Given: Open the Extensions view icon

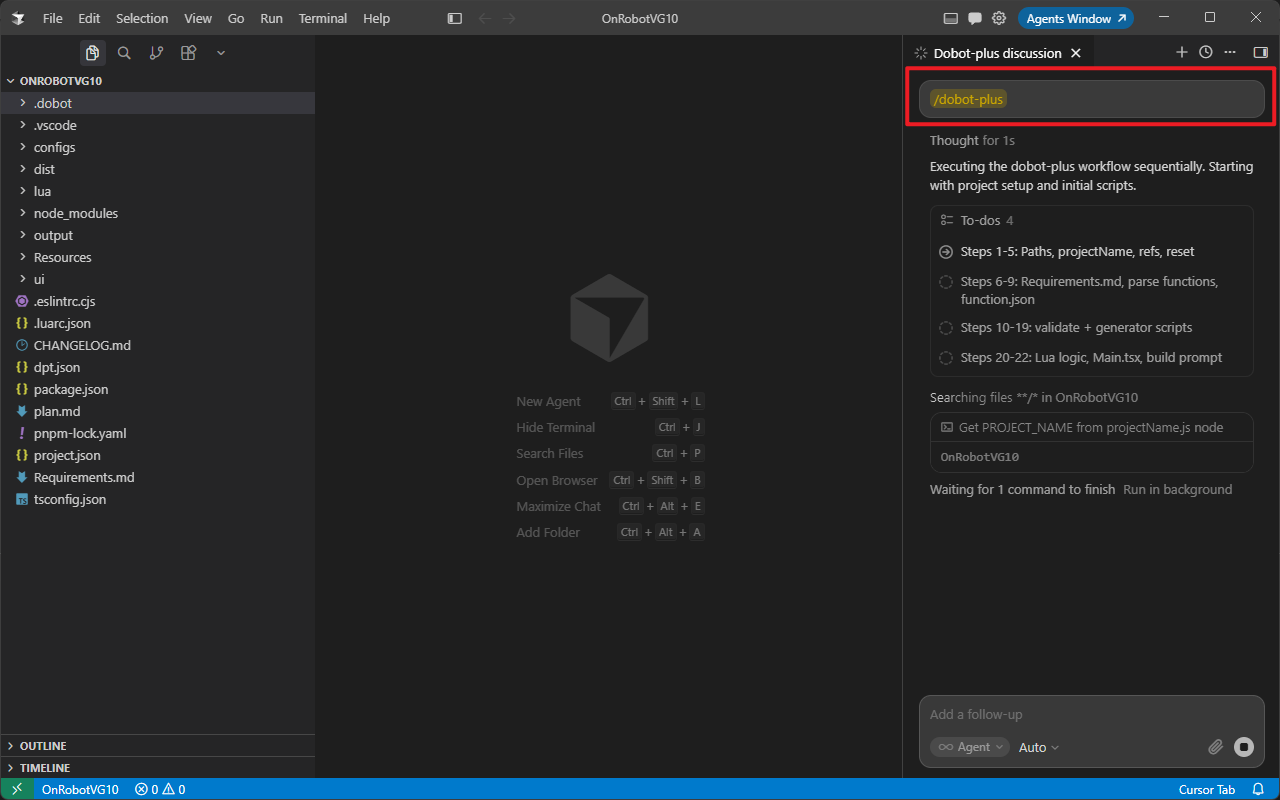Looking at the screenshot, I should 188,53.
